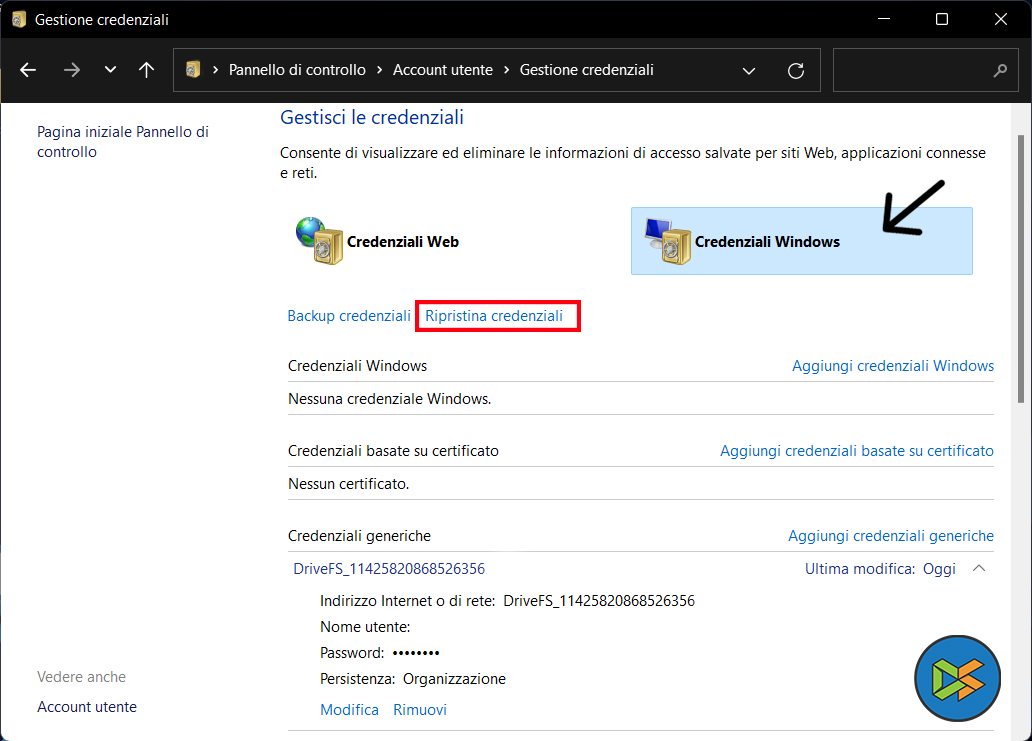Select Credenziali Web vault icon
This screenshot has height=741, width=1032.
coord(320,241)
